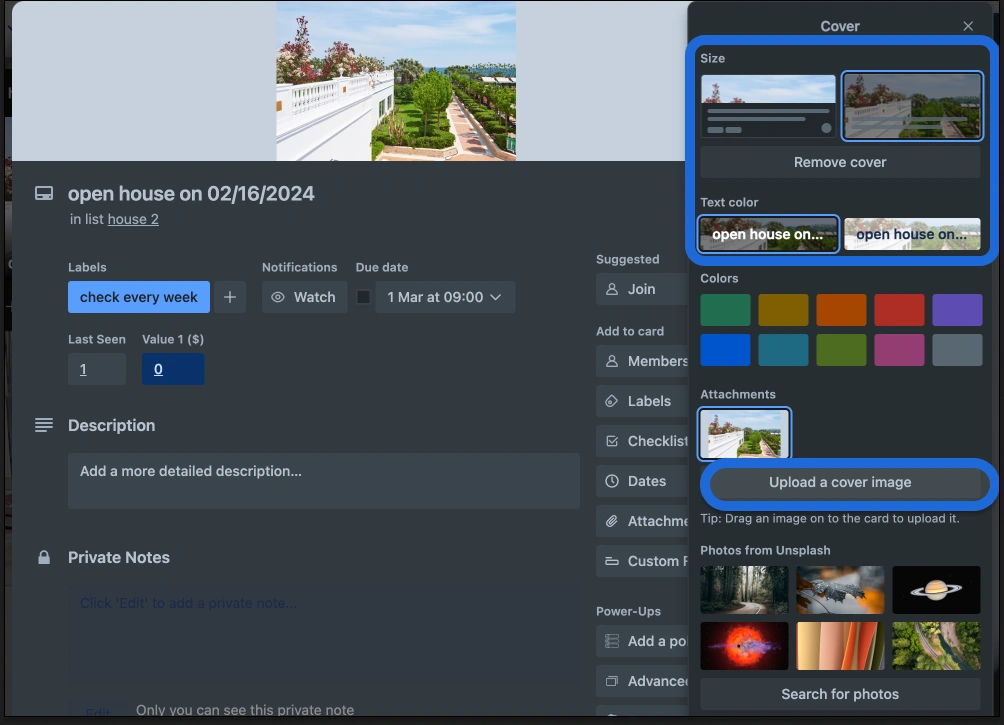Add a more detailed description
1004x725 pixels.
324,481
